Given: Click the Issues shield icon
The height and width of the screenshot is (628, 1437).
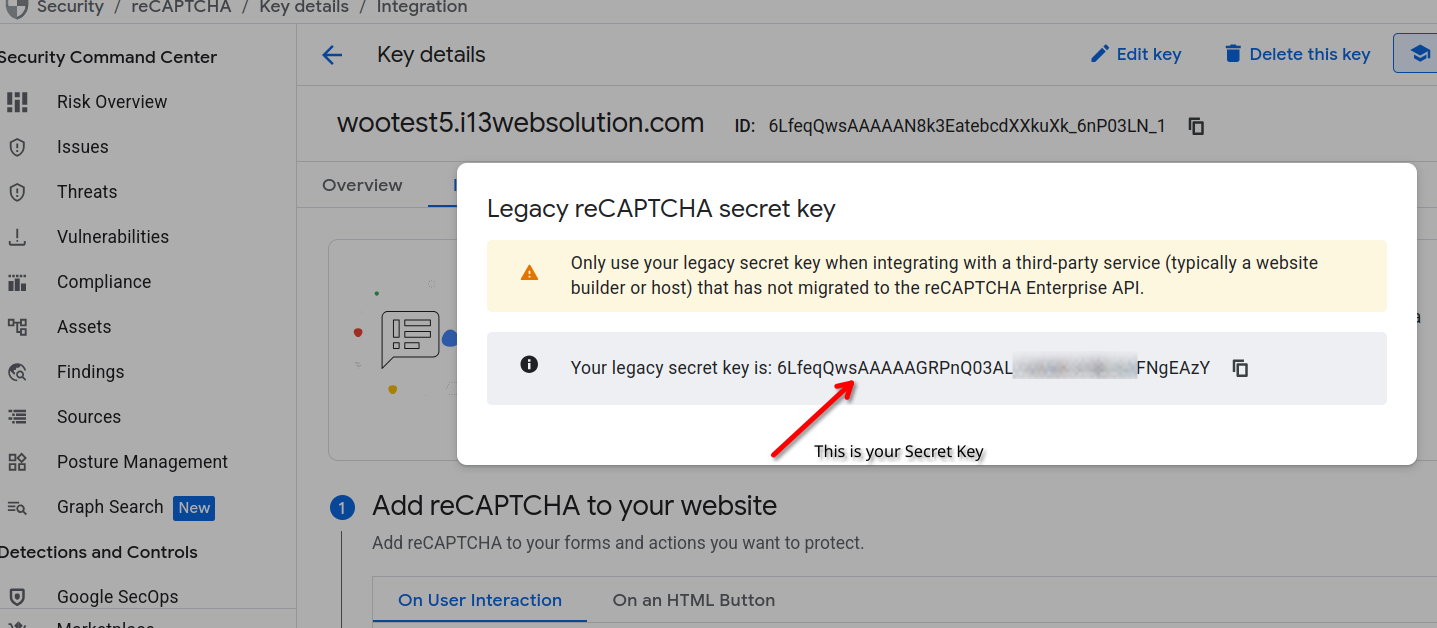Looking at the screenshot, I should (x=17, y=147).
